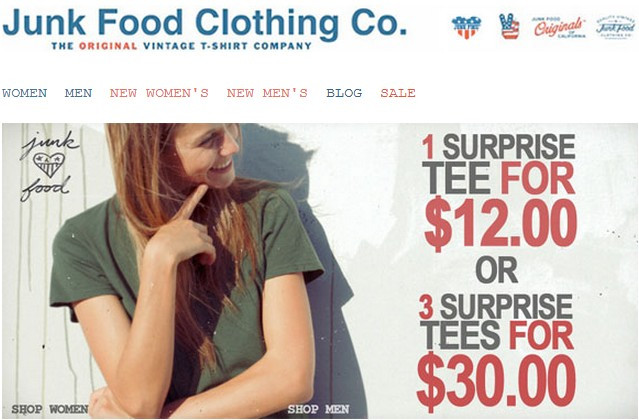Viewport: 639px width, 420px height.
Task: Open the MEN navigation menu
Action: click(x=78, y=93)
